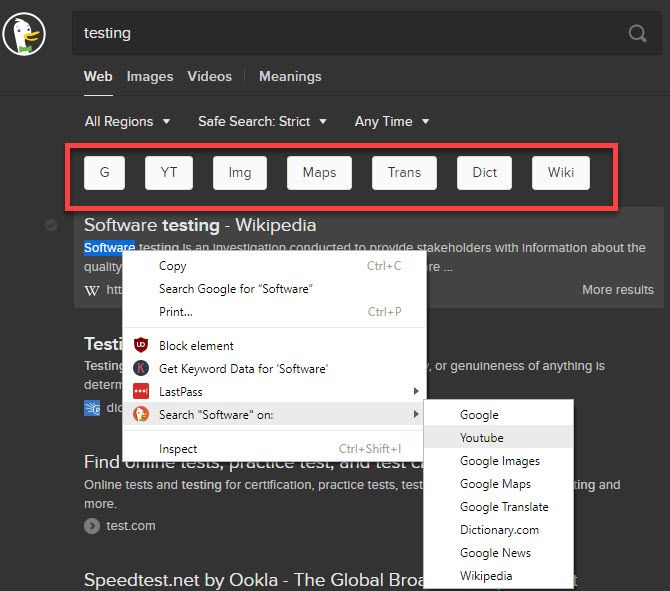The width and height of the screenshot is (670, 591).
Task: Click the search box containing testing
Action: pos(367,33)
